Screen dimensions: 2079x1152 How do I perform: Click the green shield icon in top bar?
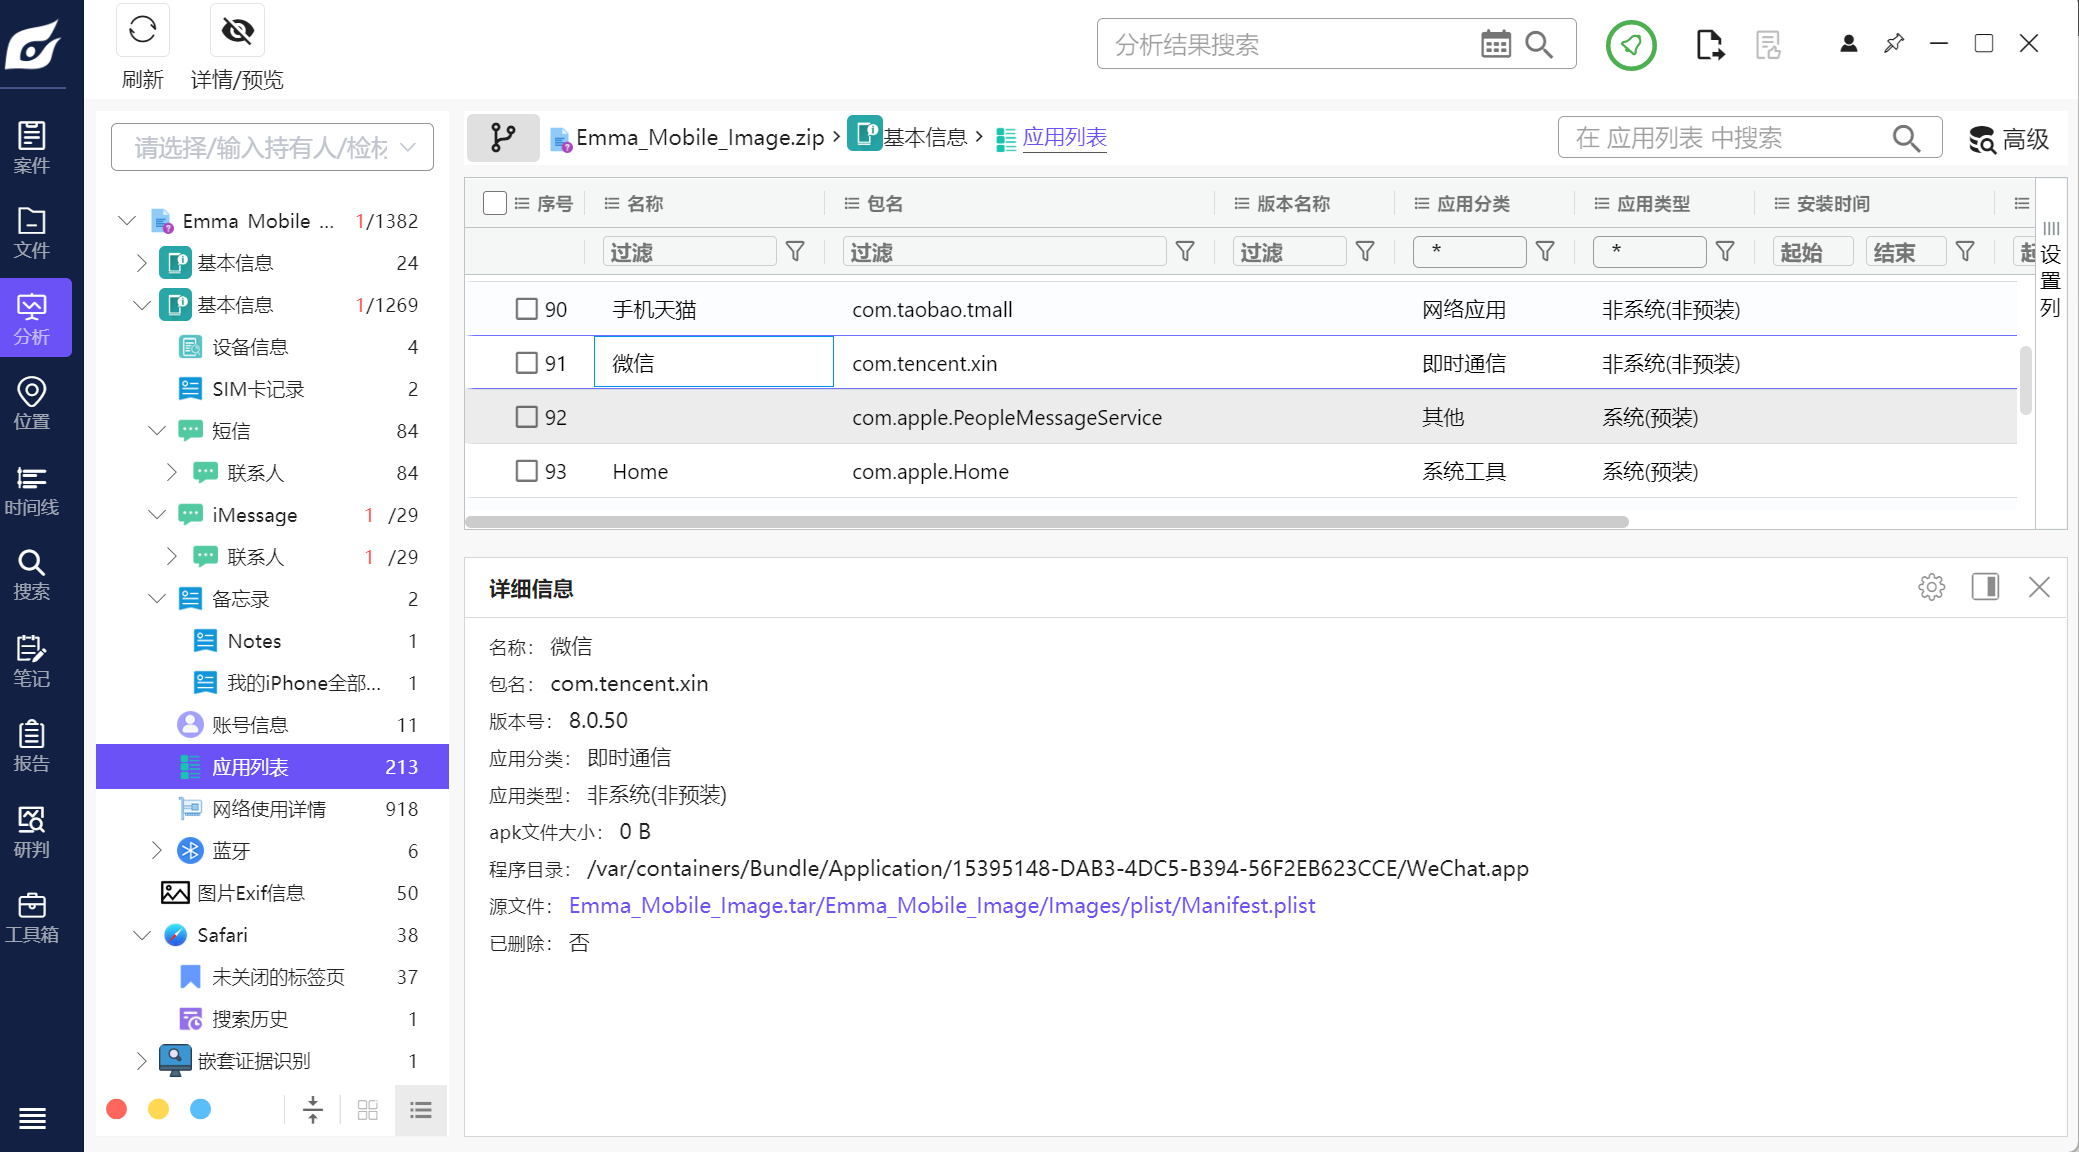pos(1630,45)
